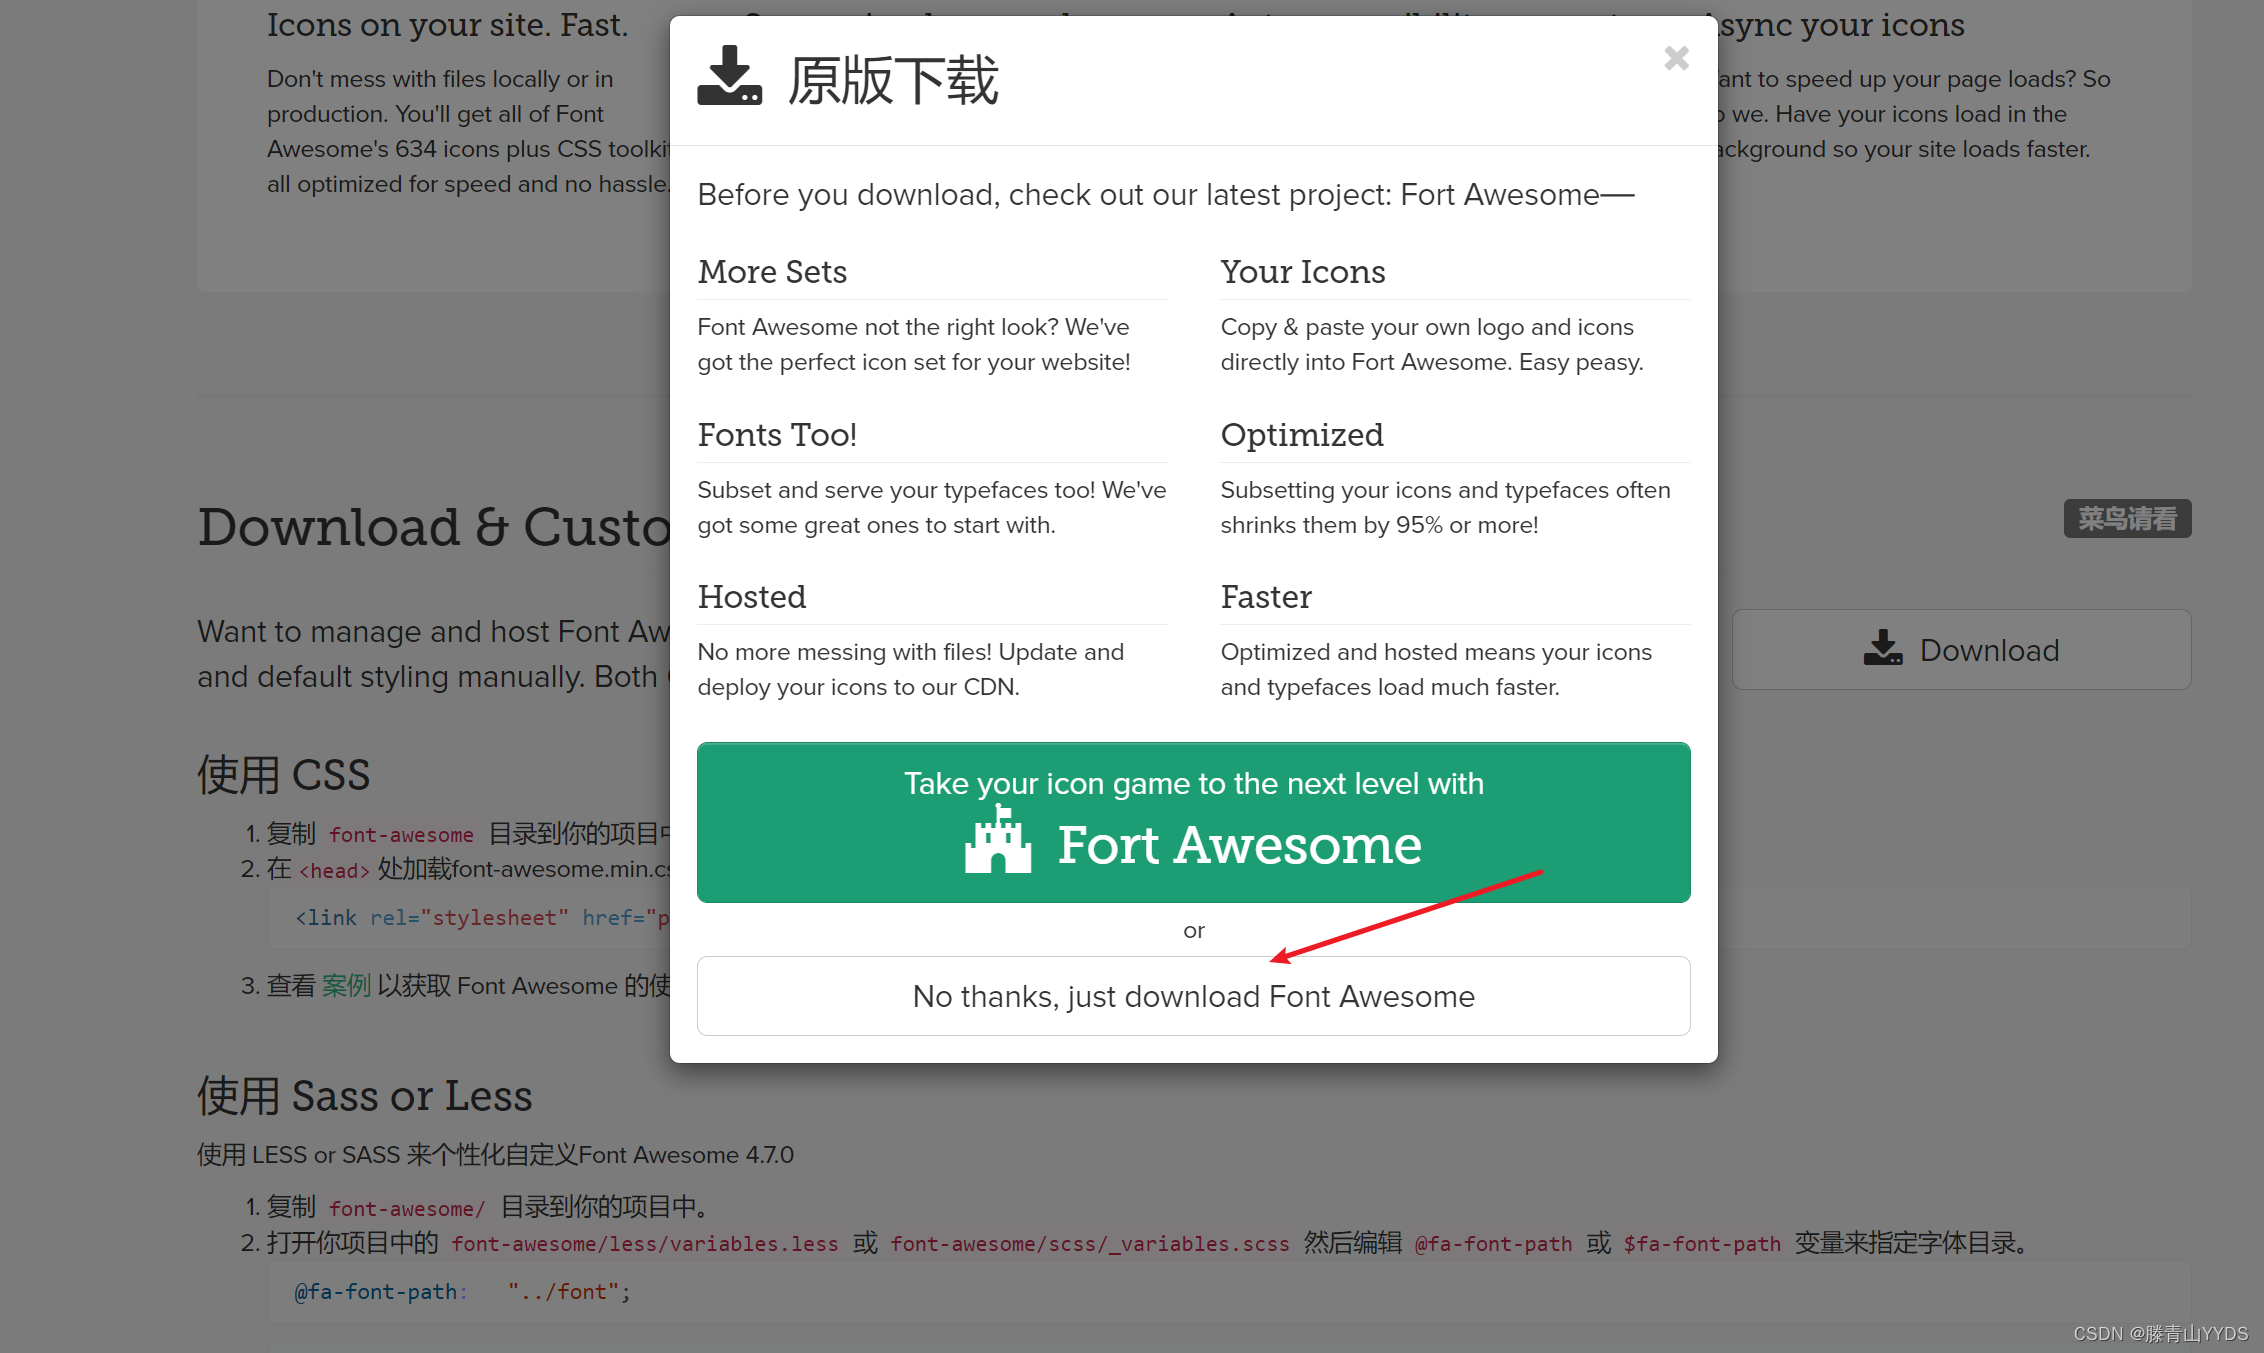The width and height of the screenshot is (2264, 1353).
Task: Click the Download button behind the dialog
Action: [x=1961, y=650]
